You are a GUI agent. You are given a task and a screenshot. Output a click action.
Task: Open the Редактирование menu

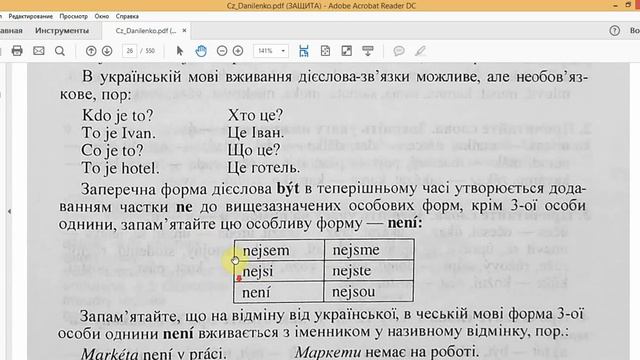point(31,16)
